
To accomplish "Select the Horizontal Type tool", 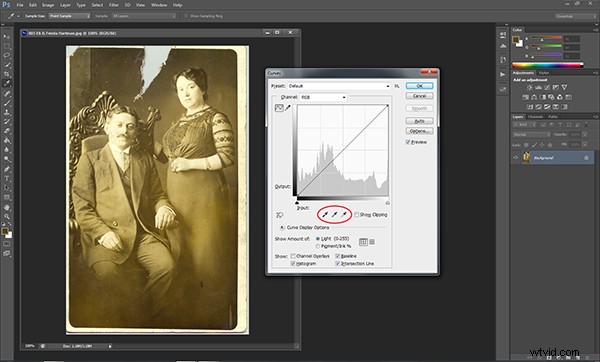I will (7, 178).
